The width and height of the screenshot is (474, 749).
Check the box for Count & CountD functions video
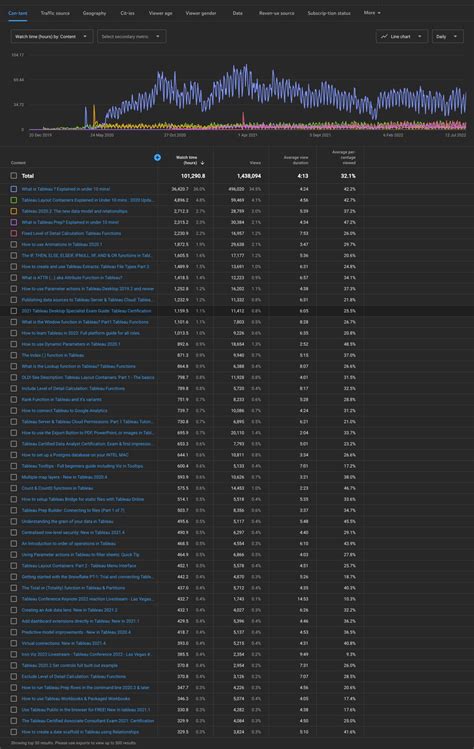tap(14, 488)
